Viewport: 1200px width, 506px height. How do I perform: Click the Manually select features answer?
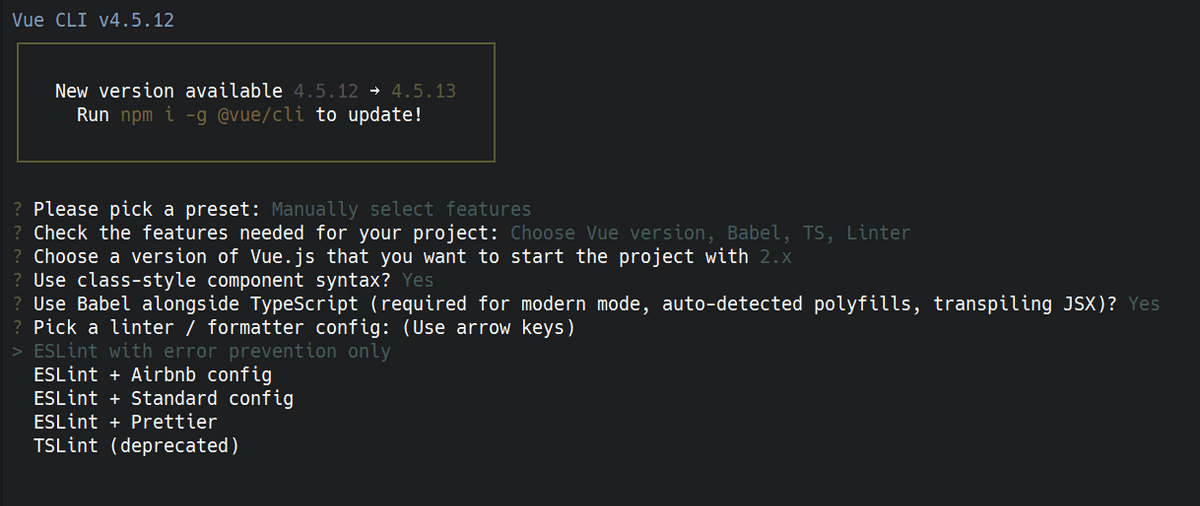click(x=401, y=209)
